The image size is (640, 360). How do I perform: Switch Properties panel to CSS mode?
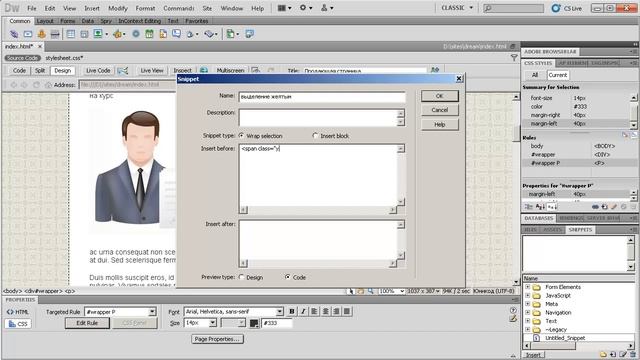point(18,324)
